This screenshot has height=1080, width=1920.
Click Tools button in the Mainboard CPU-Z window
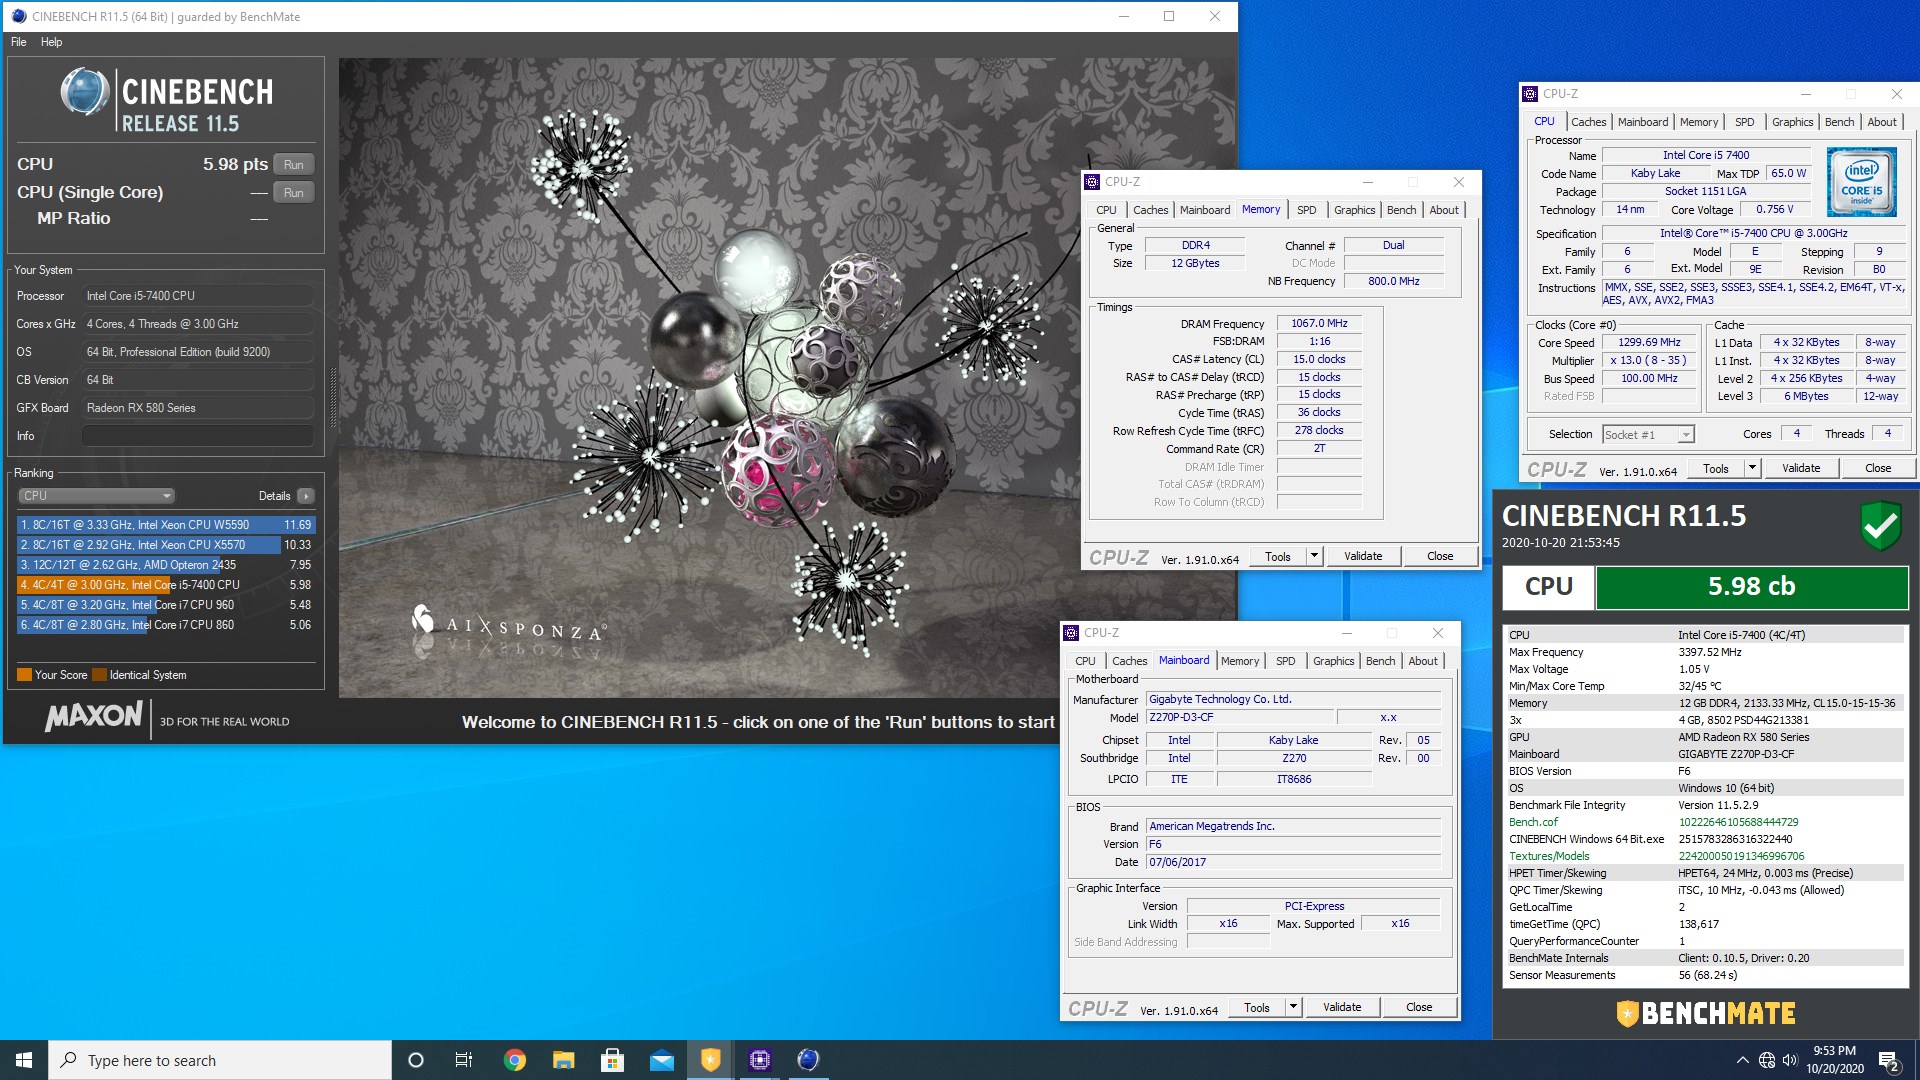(1257, 1007)
